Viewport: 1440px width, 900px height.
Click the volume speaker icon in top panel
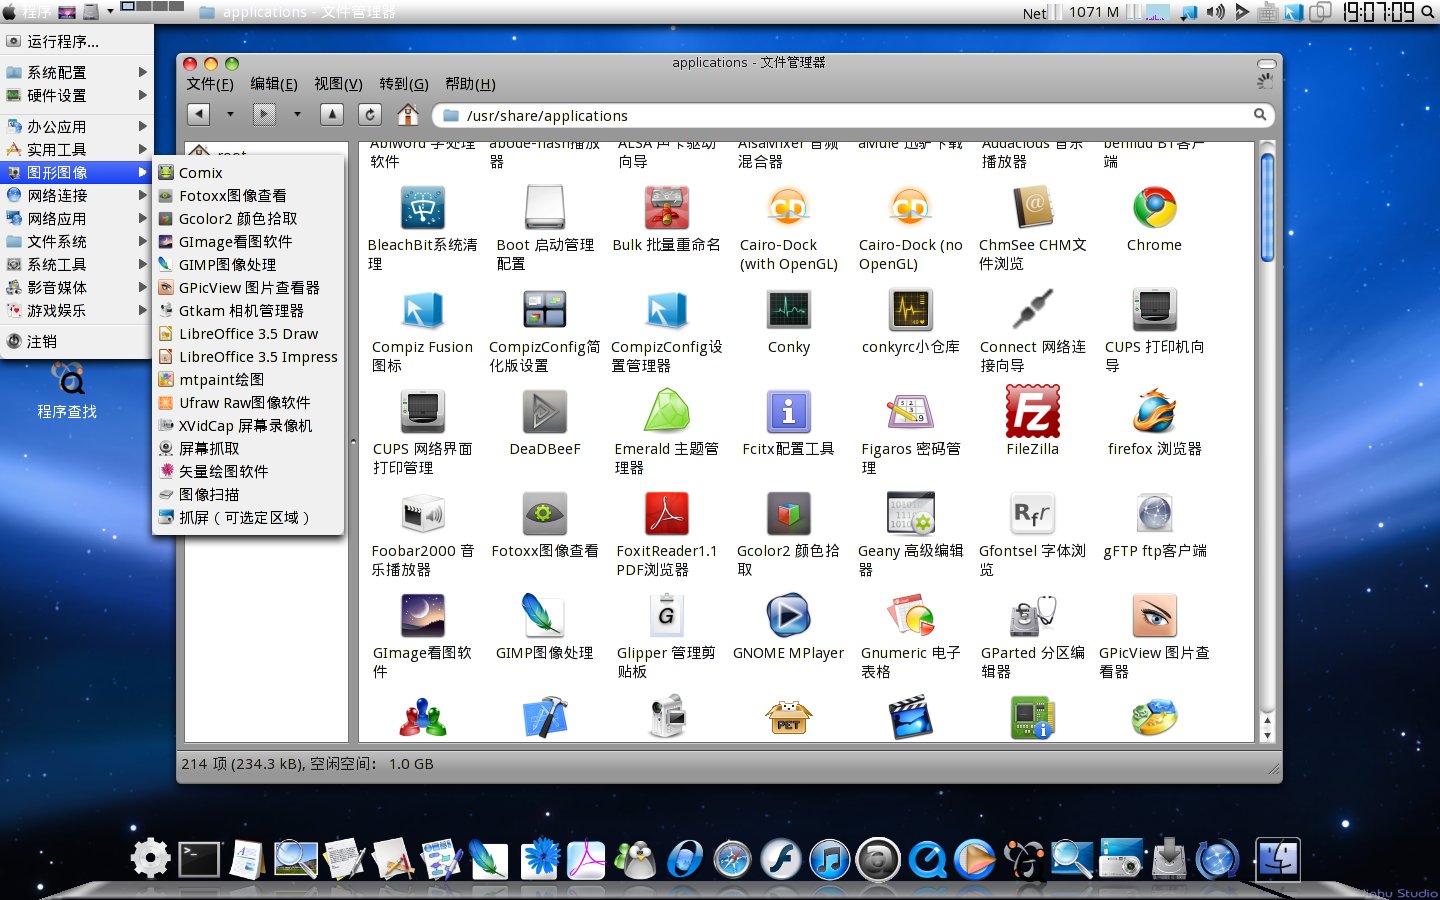tap(1215, 12)
